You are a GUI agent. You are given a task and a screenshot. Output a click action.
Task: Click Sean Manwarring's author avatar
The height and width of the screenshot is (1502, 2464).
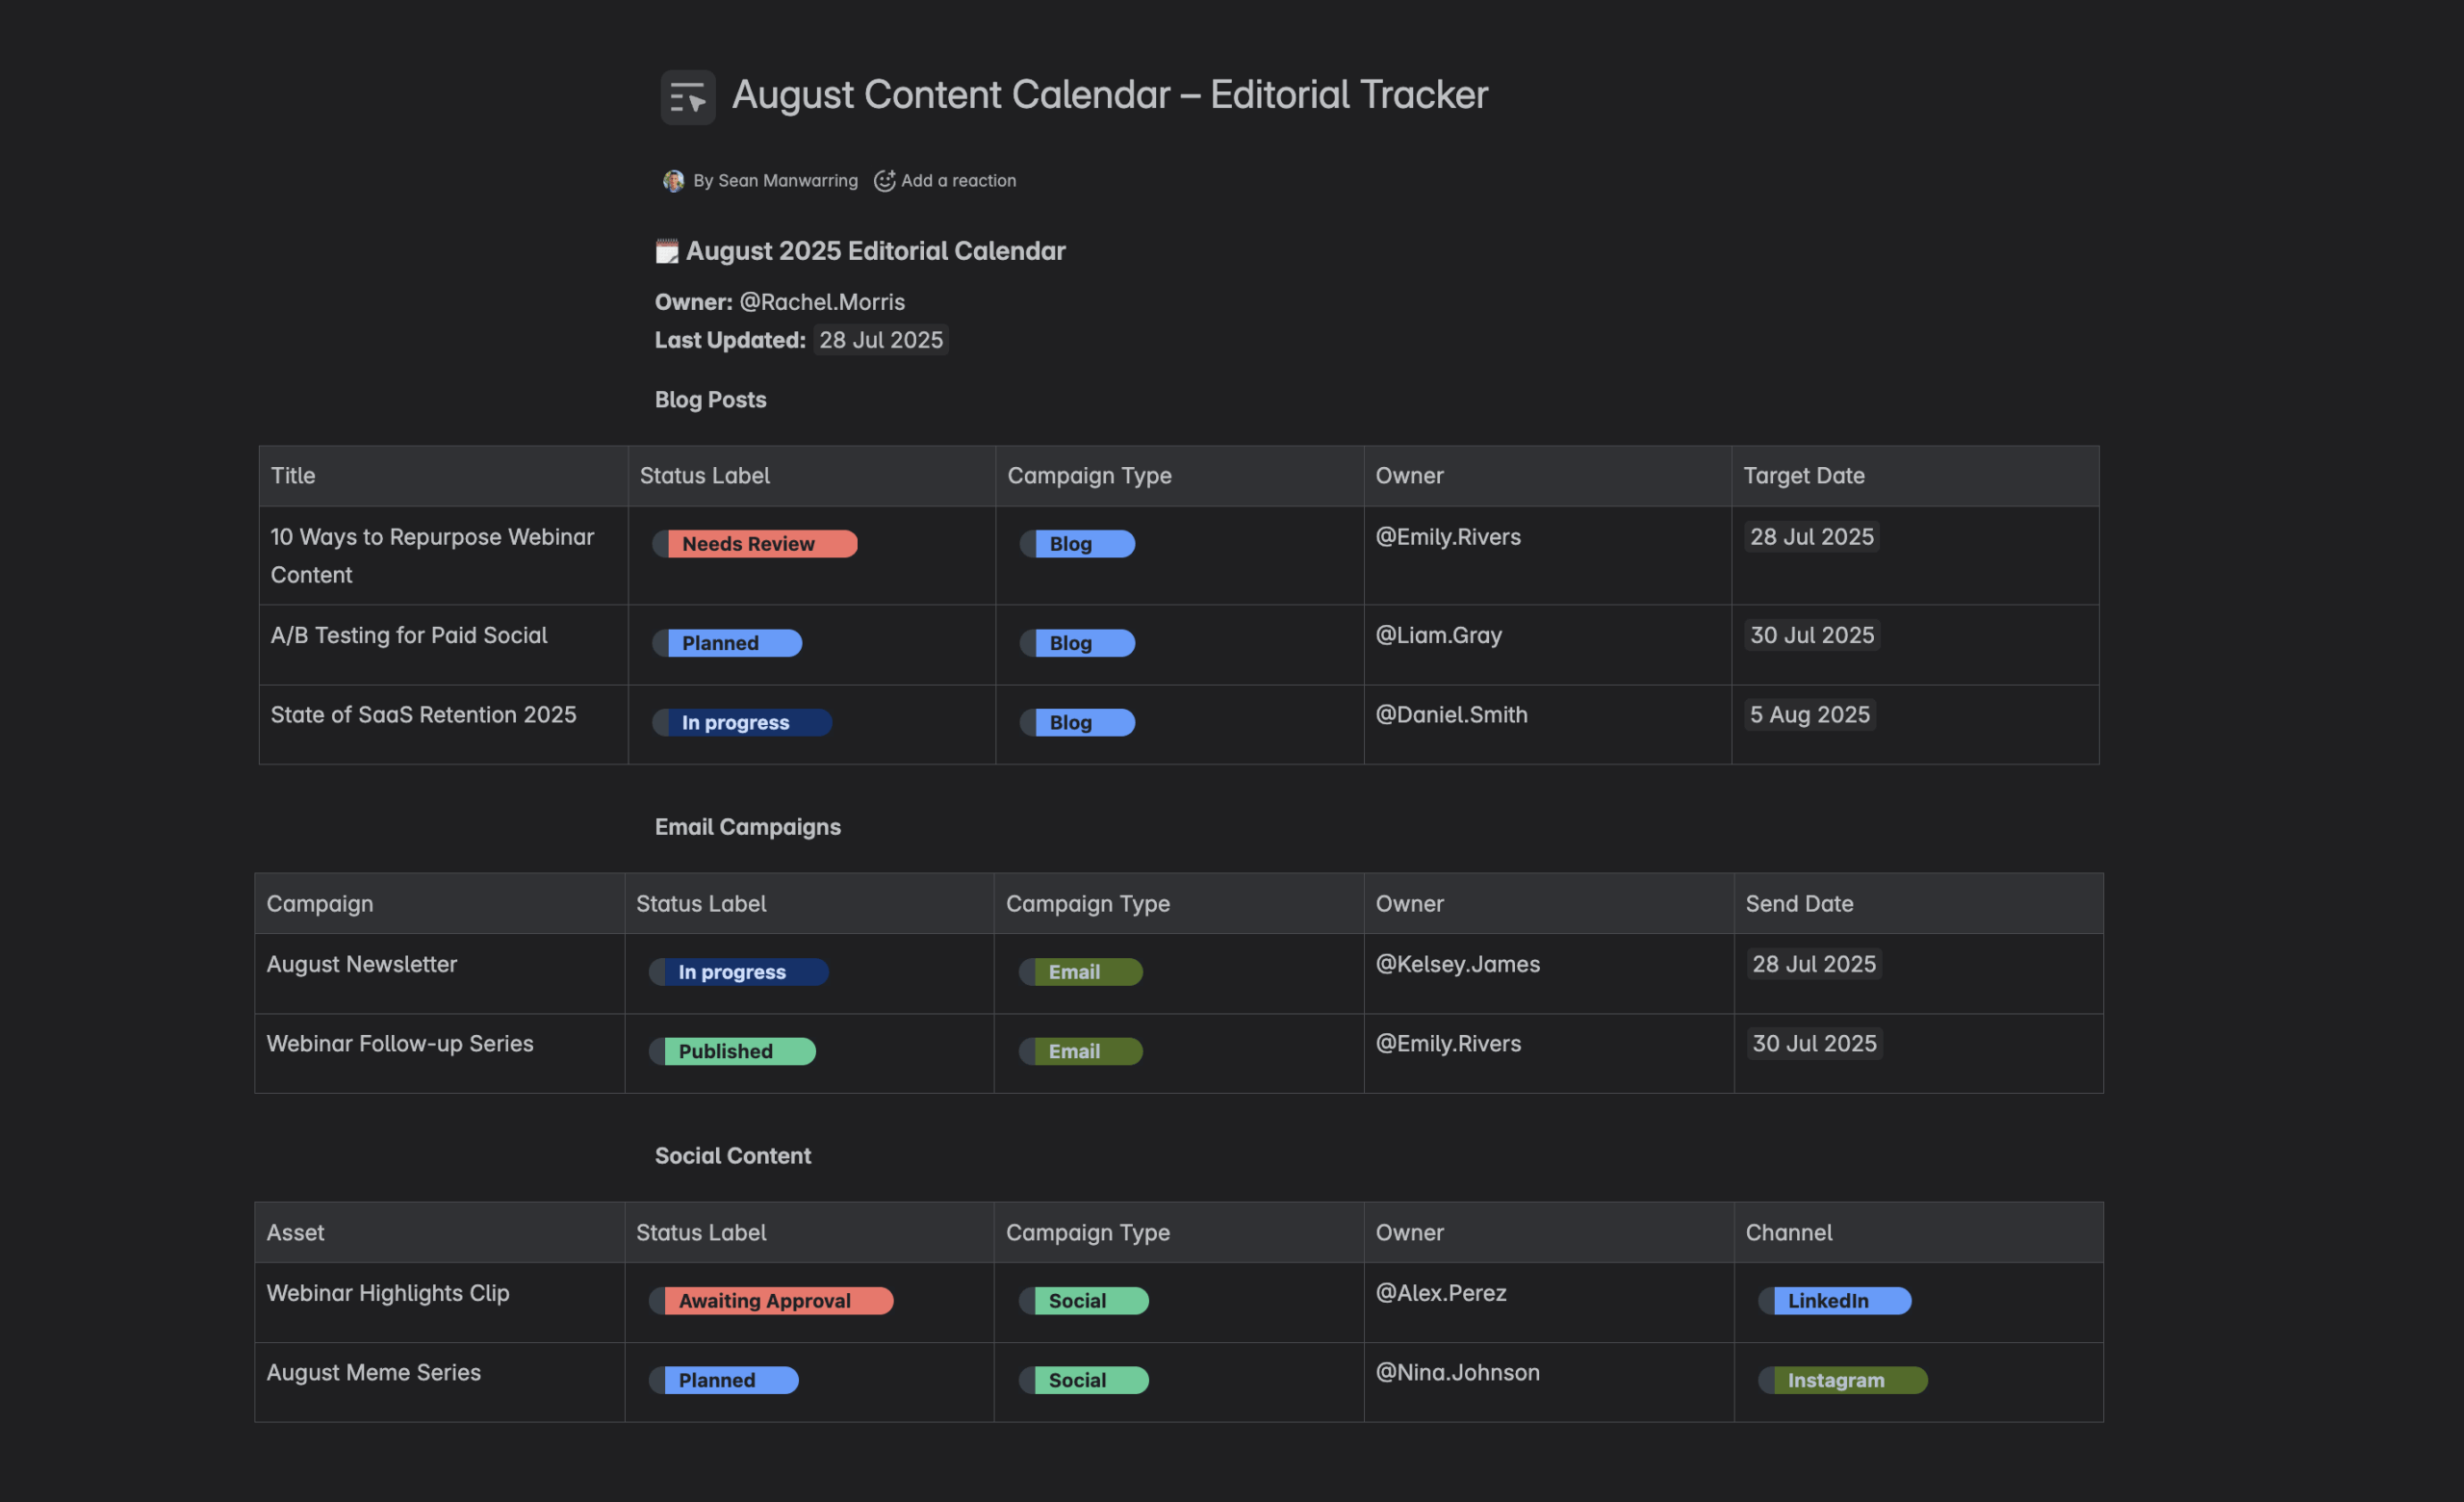tap(673, 181)
